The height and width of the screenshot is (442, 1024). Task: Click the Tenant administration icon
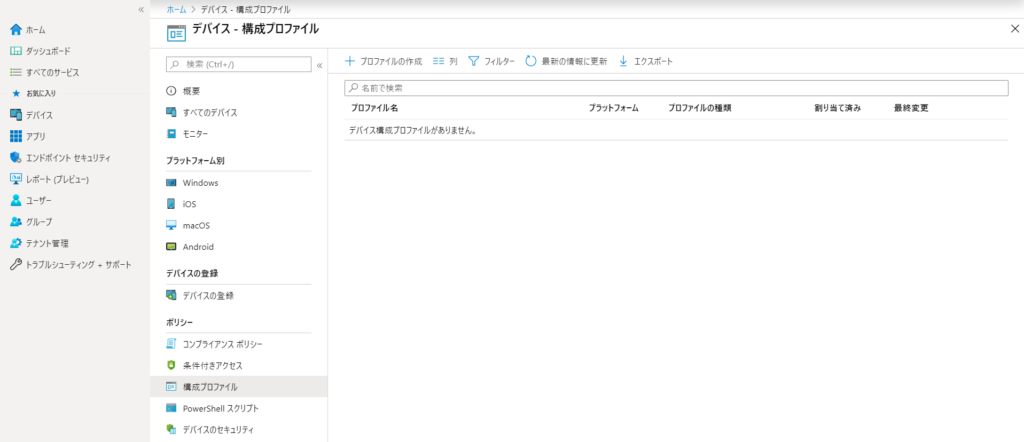16,243
